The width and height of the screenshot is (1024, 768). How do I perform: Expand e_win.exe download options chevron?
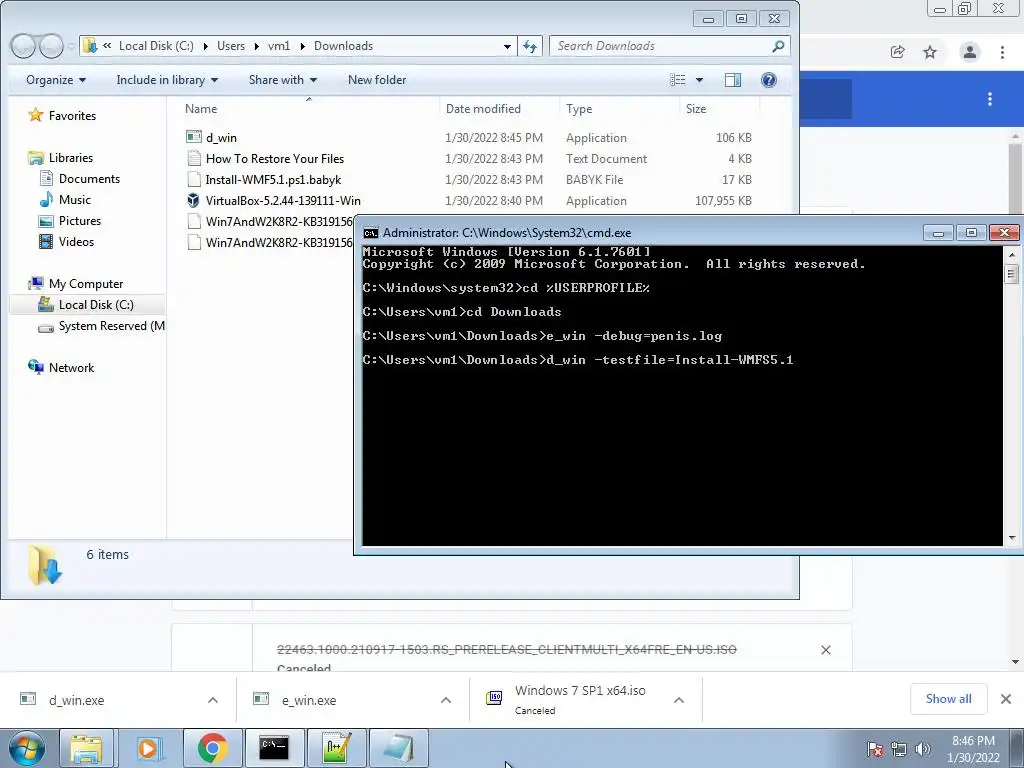click(446, 700)
